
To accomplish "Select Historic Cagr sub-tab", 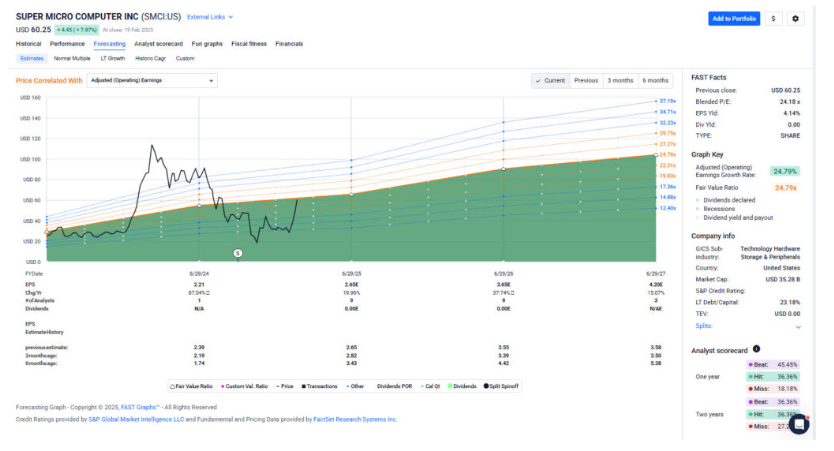I will point(151,59).
